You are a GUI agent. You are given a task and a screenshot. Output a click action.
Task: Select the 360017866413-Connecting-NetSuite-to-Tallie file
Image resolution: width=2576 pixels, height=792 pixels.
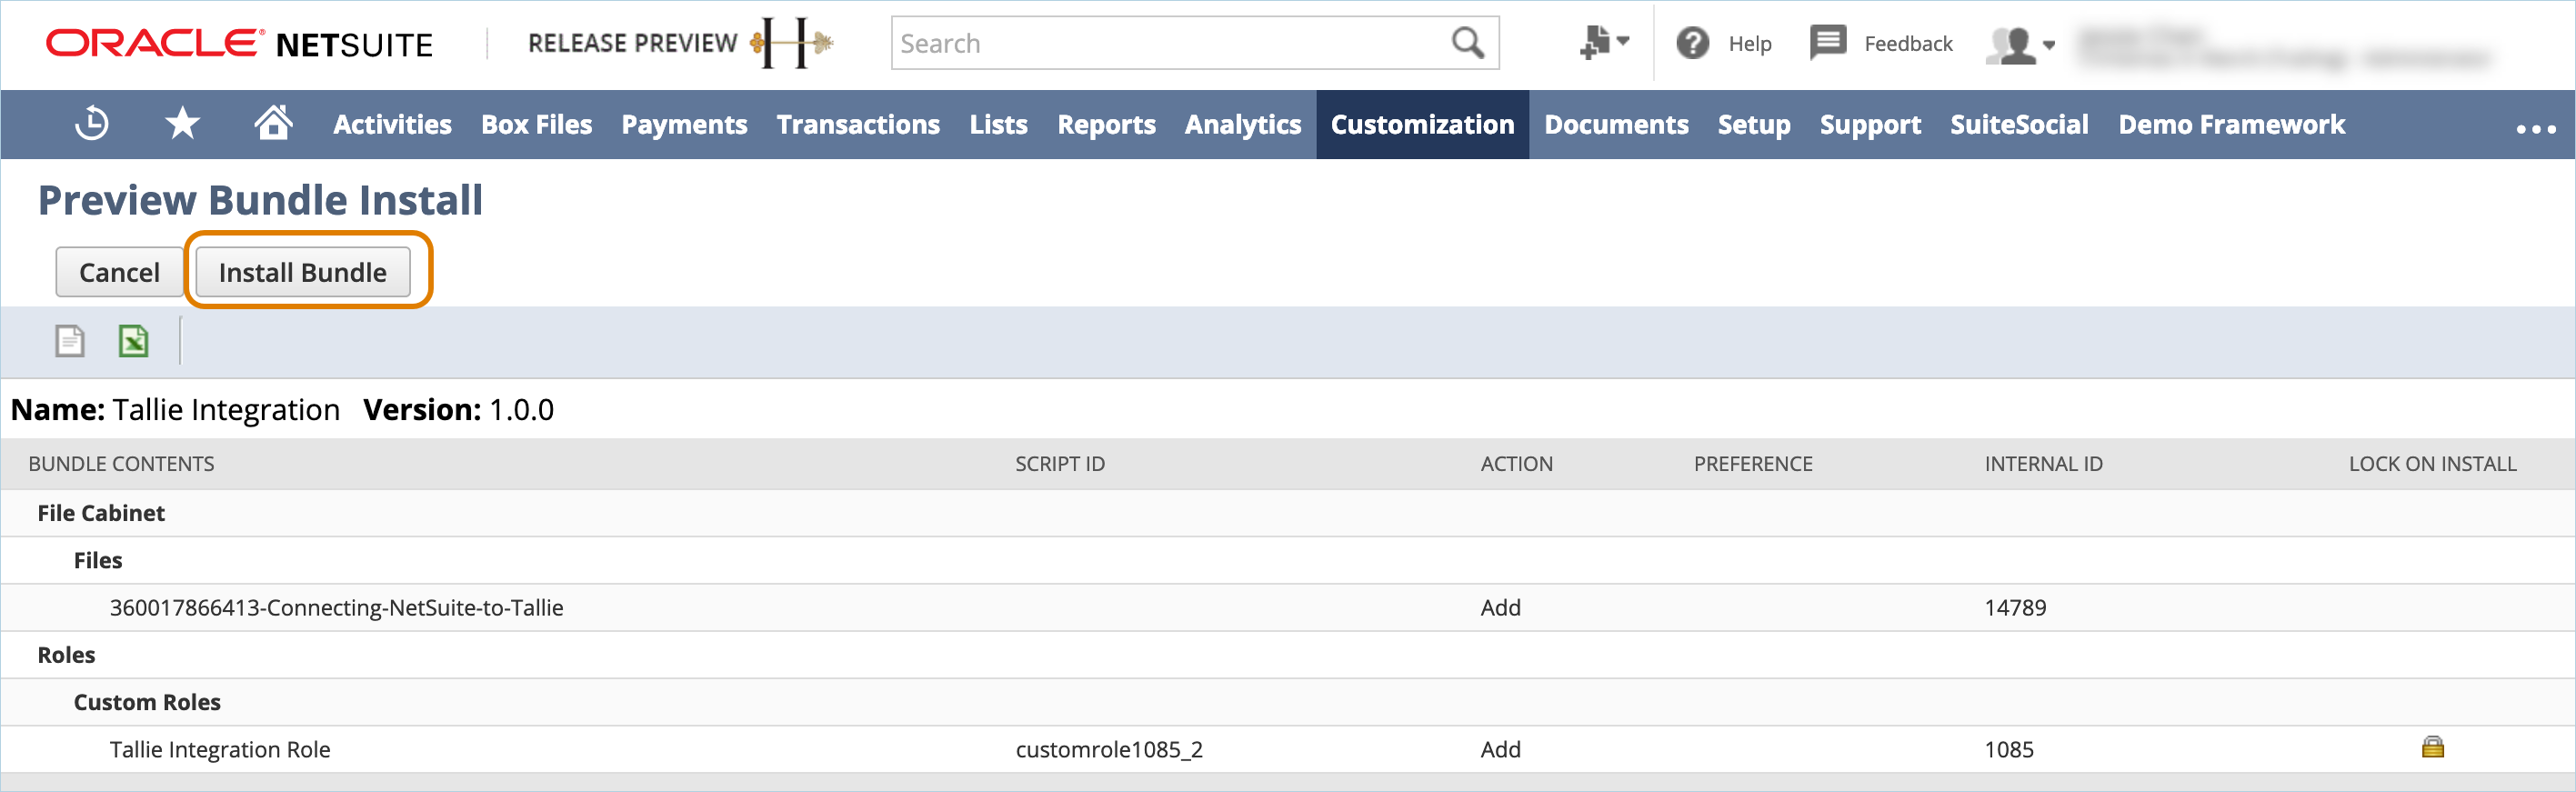pyautogui.click(x=336, y=608)
